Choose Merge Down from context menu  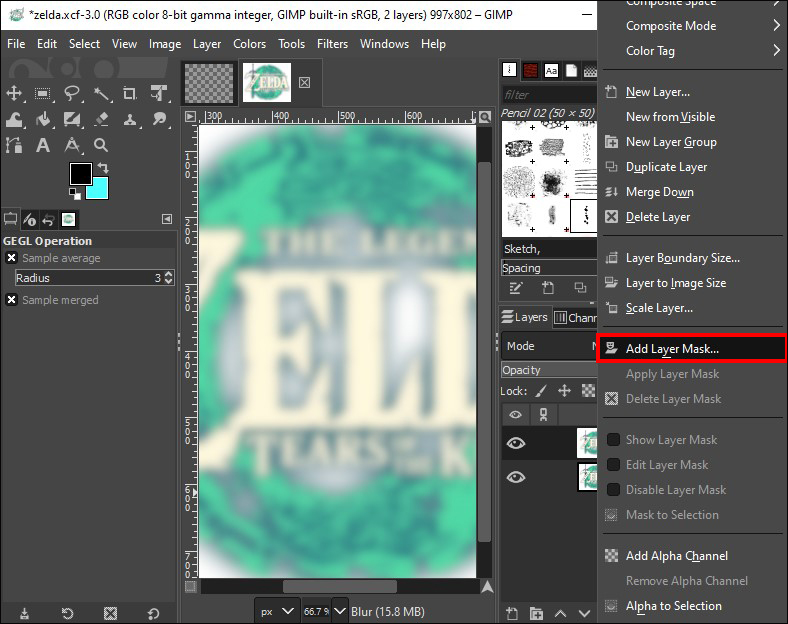tap(660, 192)
